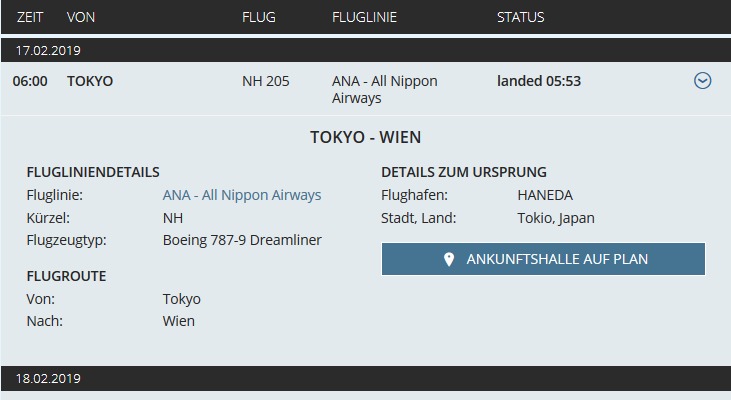
Task: Click the 18.02.2019 date bar
Action: 366,379
